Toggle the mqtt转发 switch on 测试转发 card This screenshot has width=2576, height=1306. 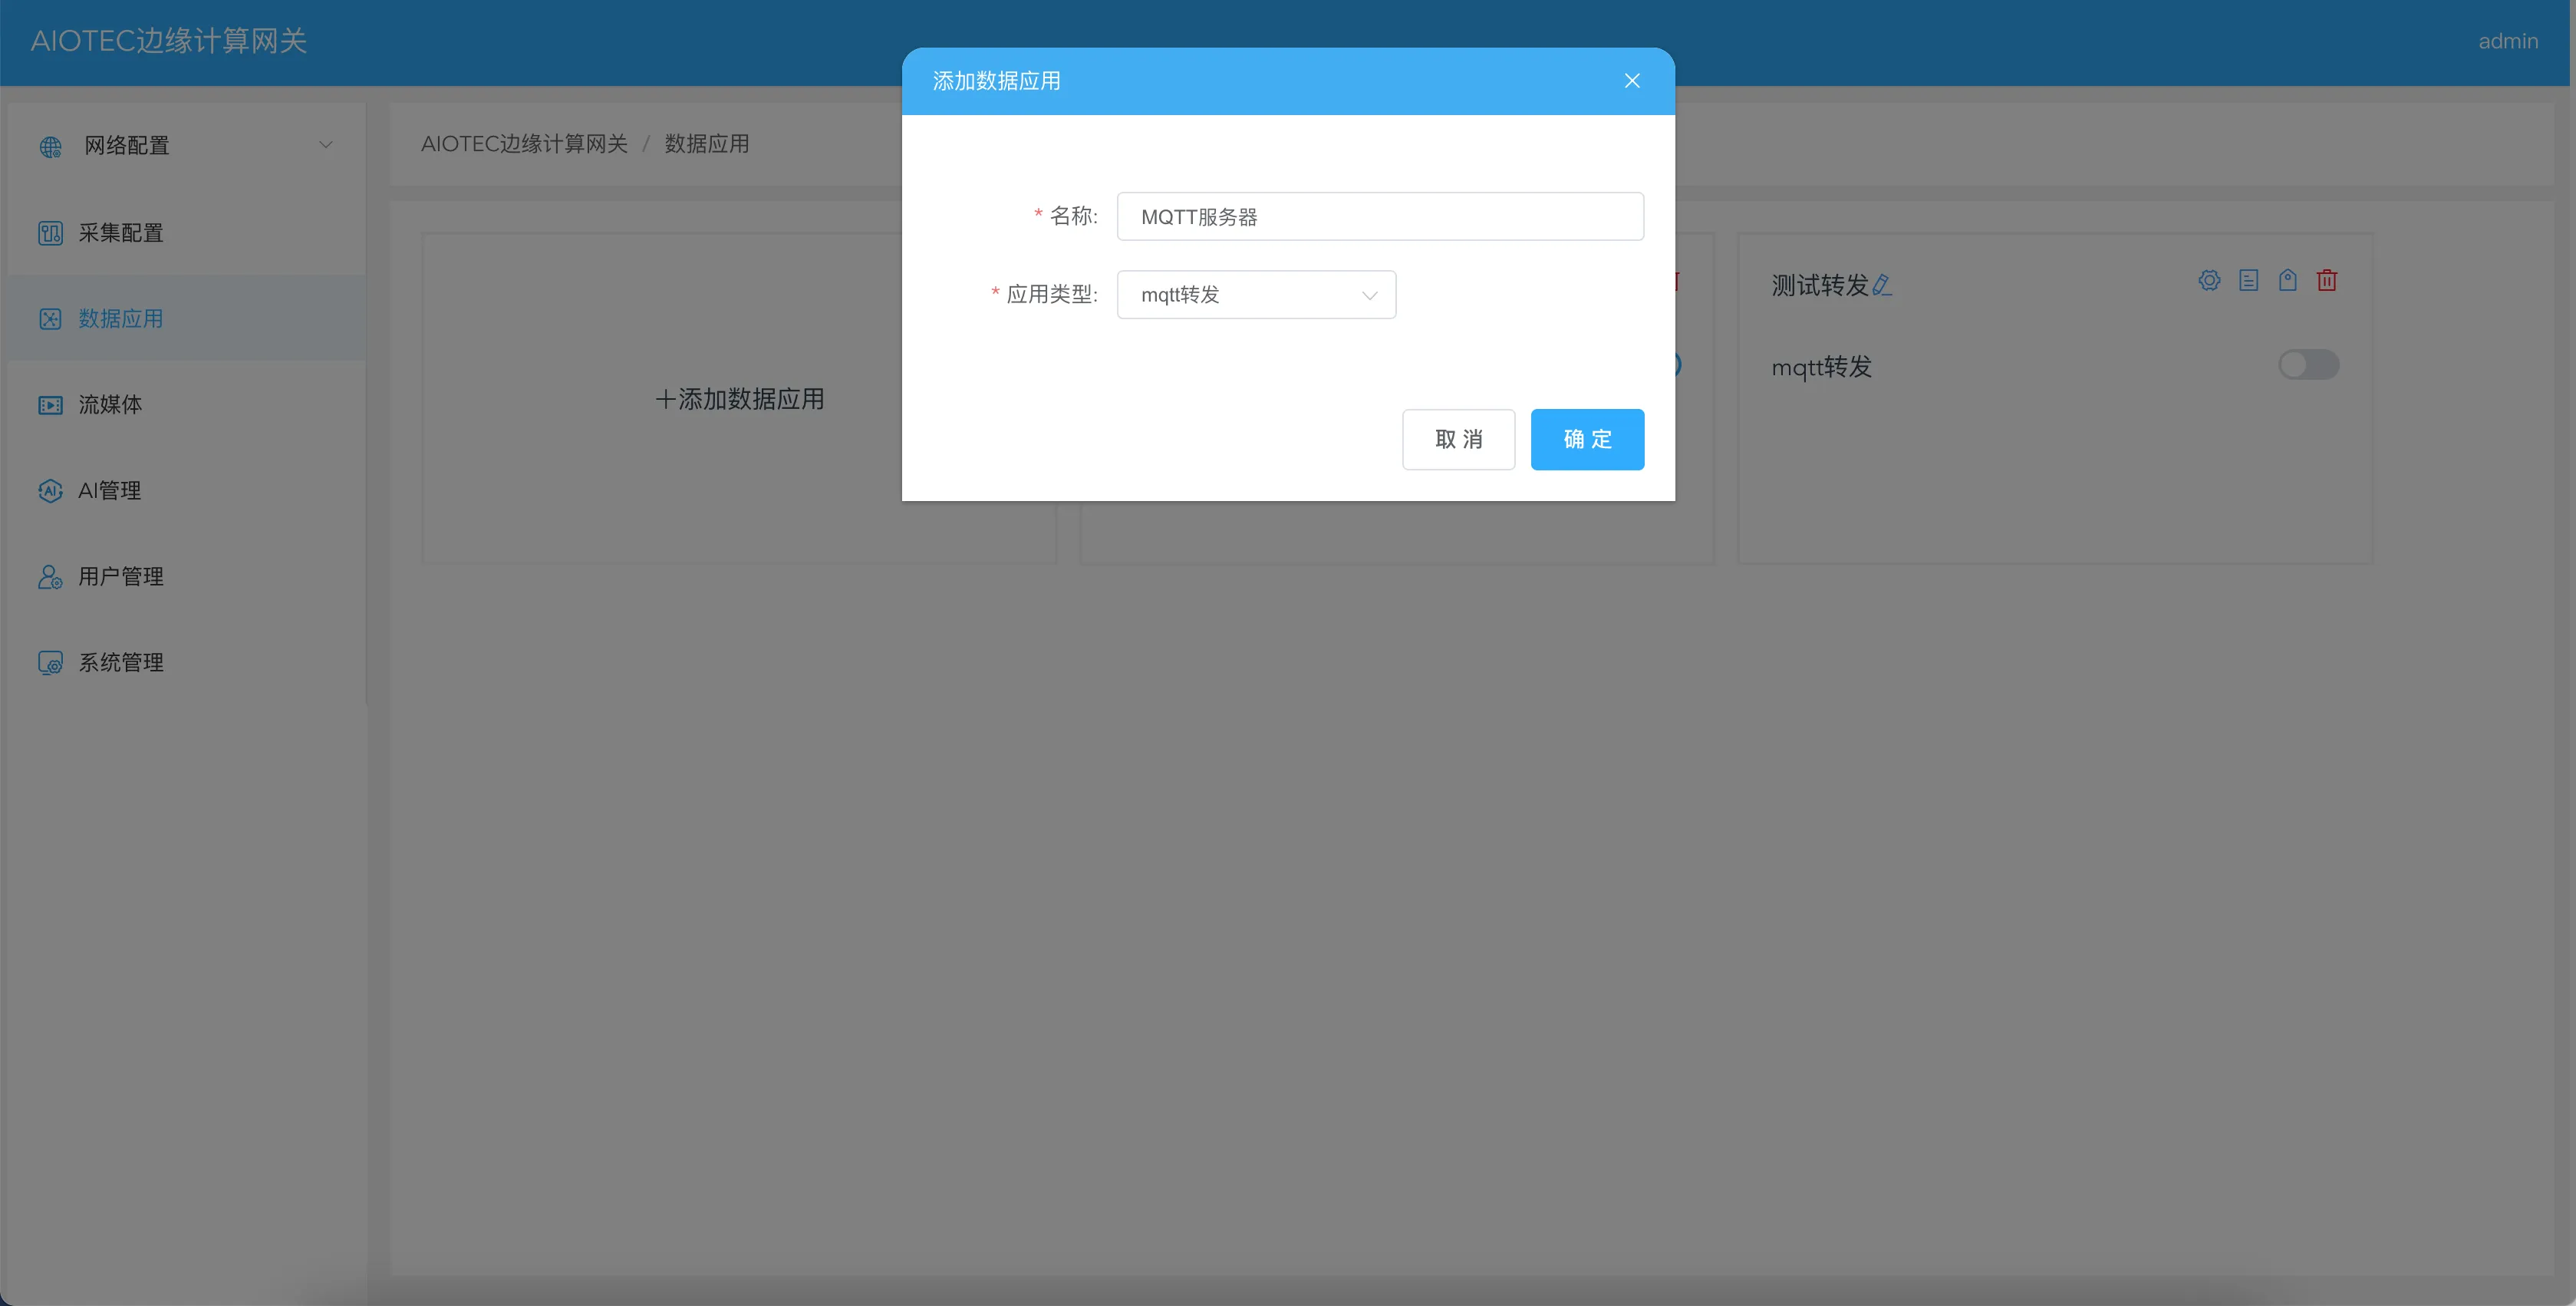coord(2308,365)
